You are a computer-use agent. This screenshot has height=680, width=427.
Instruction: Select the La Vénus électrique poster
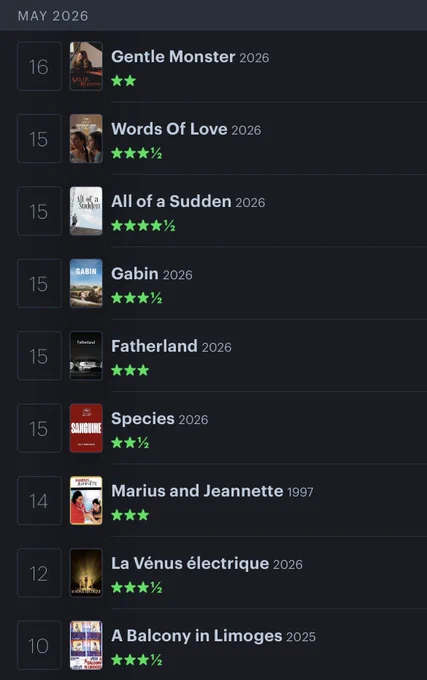tap(86, 573)
